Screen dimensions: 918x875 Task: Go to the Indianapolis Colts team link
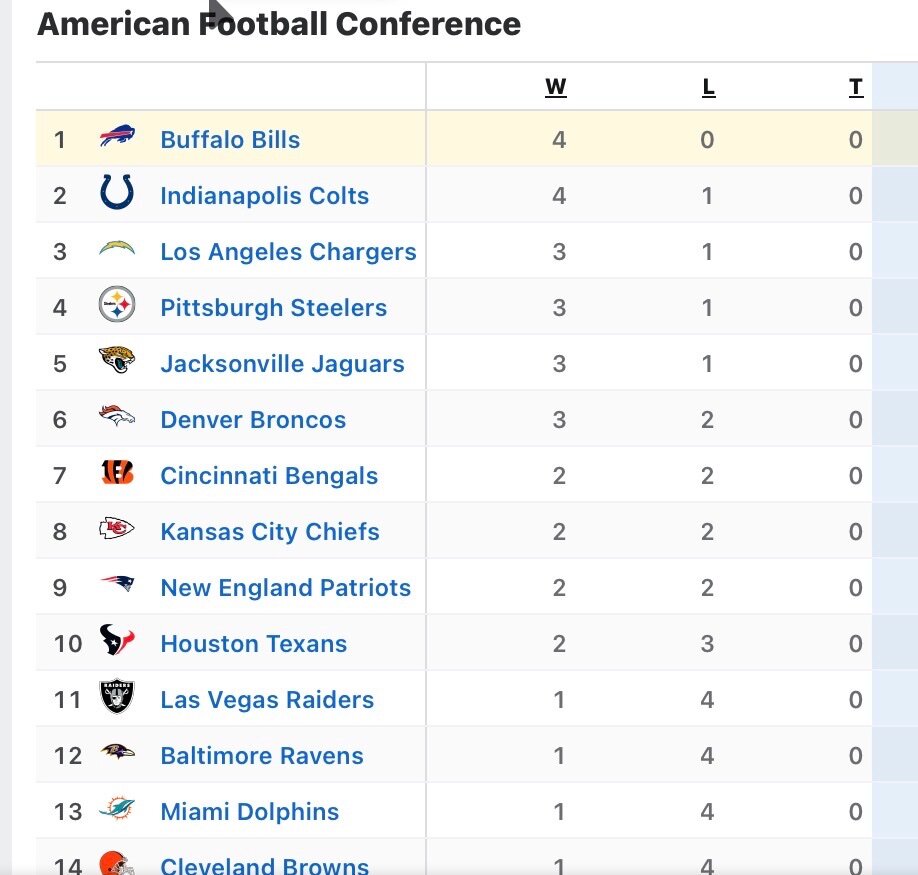coord(264,196)
